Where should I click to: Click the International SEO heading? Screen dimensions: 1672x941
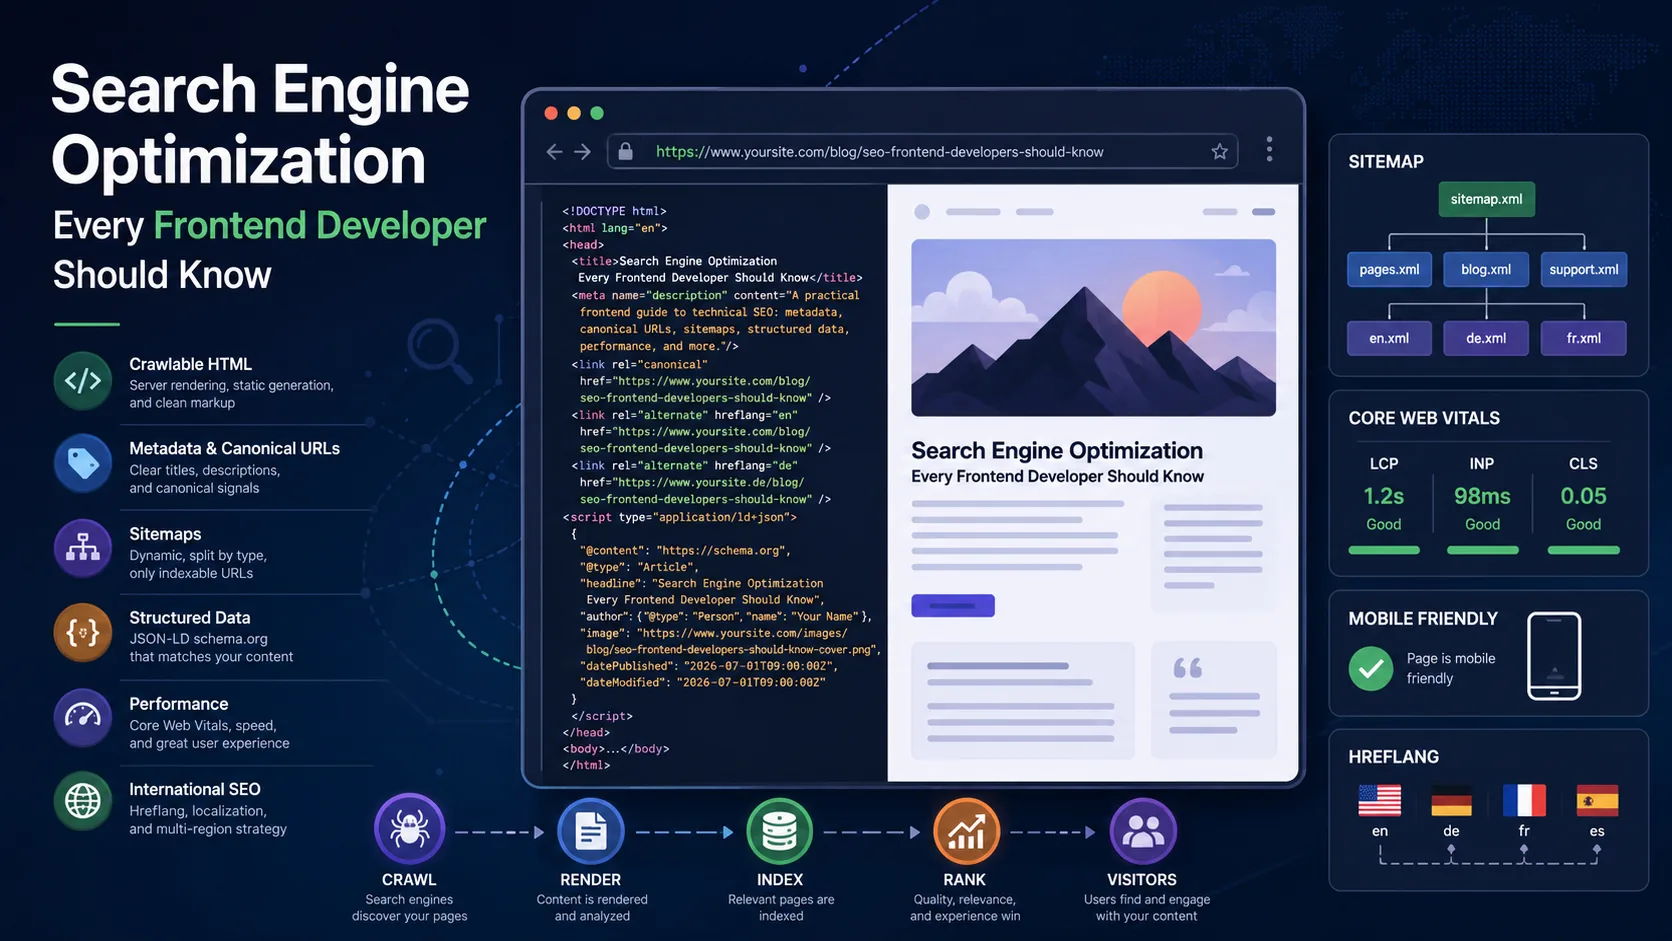pyautogui.click(x=195, y=789)
